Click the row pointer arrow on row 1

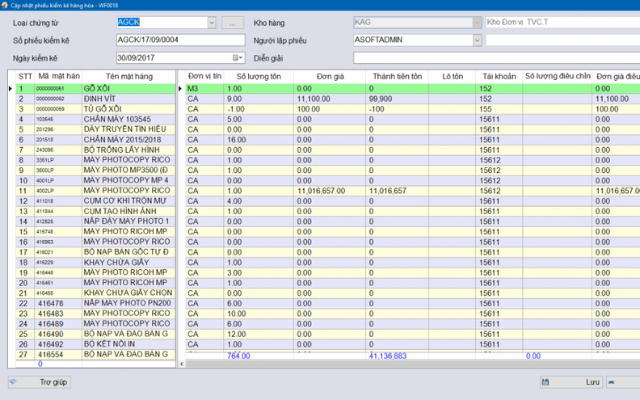tap(10, 89)
